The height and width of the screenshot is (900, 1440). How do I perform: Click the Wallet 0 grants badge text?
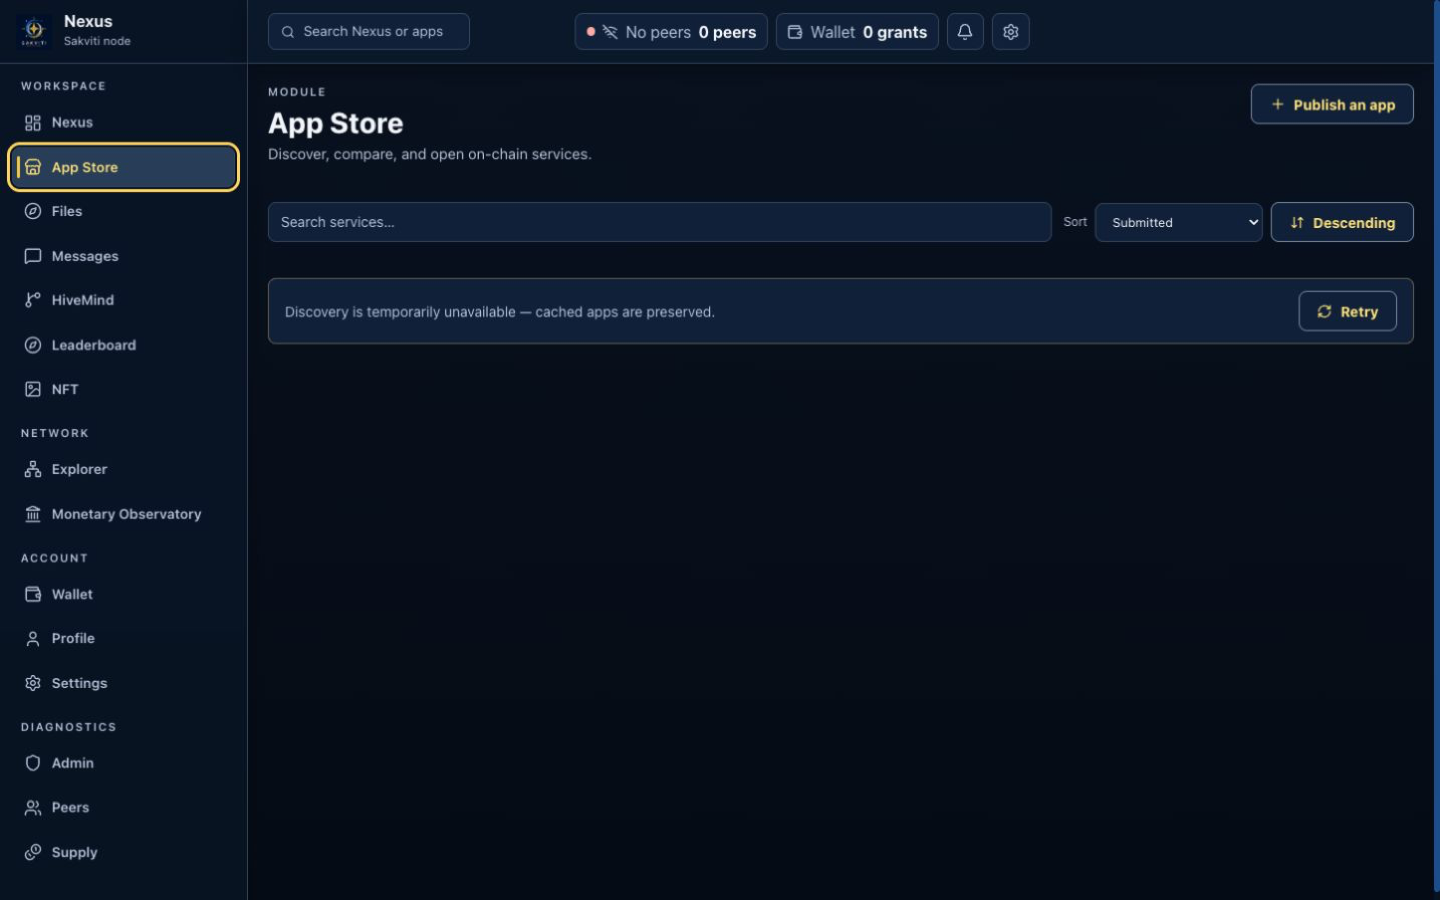pyautogui.click(x=868, y=32)
